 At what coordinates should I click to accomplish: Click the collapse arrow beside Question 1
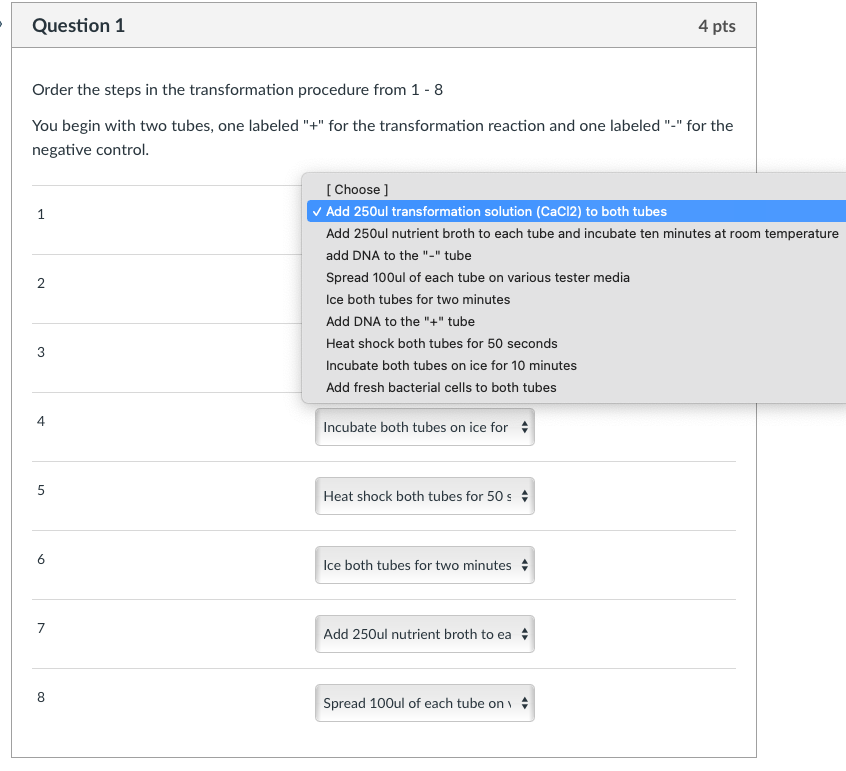point(3,25)
